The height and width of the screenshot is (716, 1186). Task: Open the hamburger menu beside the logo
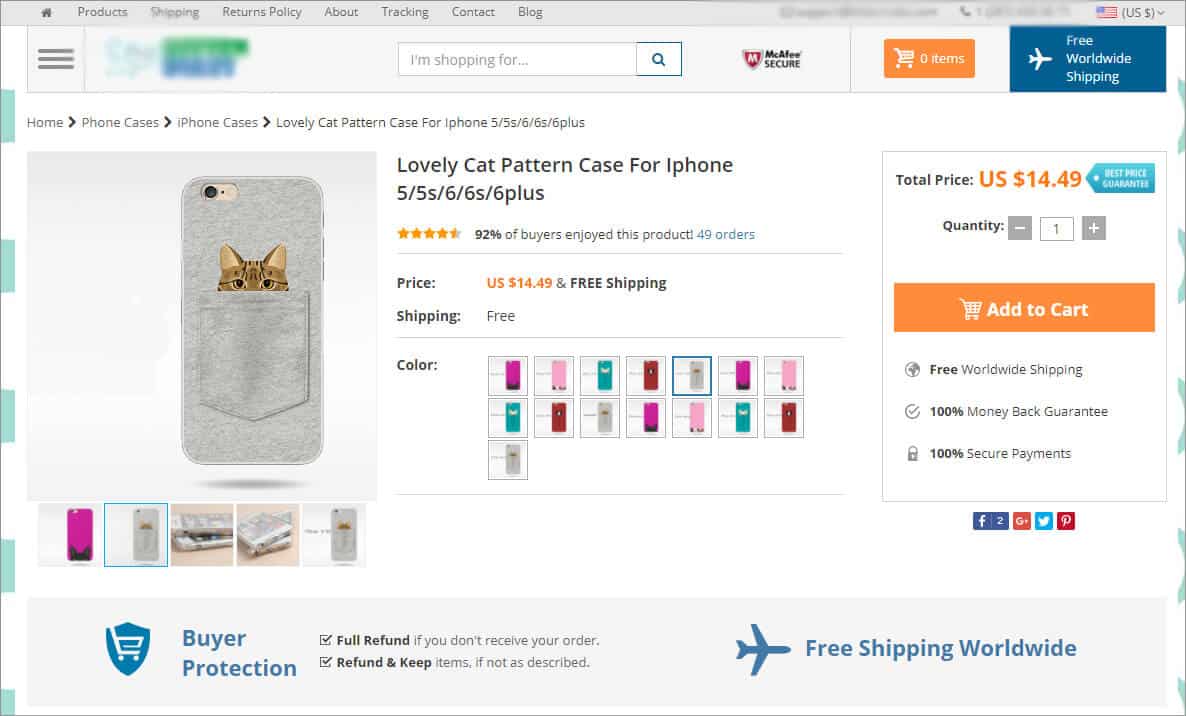(55, 58)
